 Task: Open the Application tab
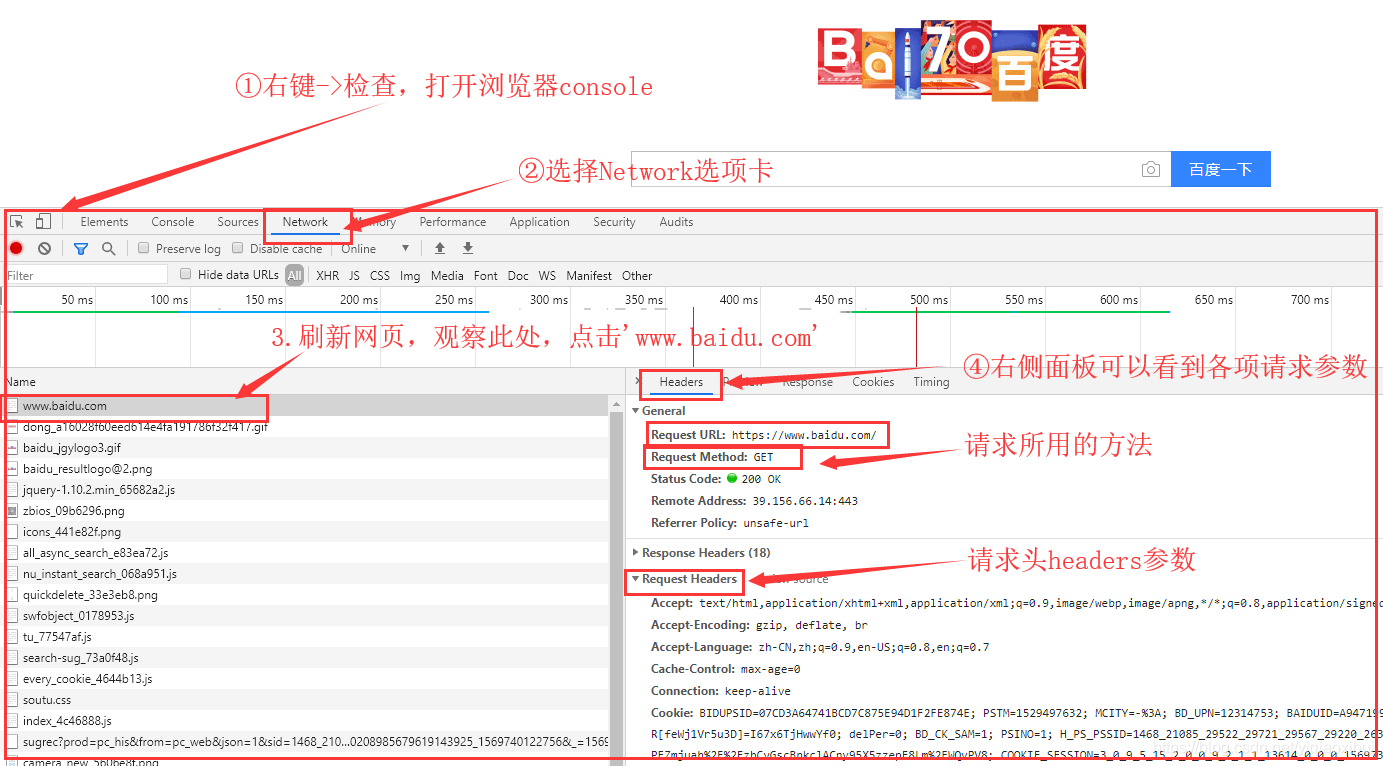click(539, 222)
